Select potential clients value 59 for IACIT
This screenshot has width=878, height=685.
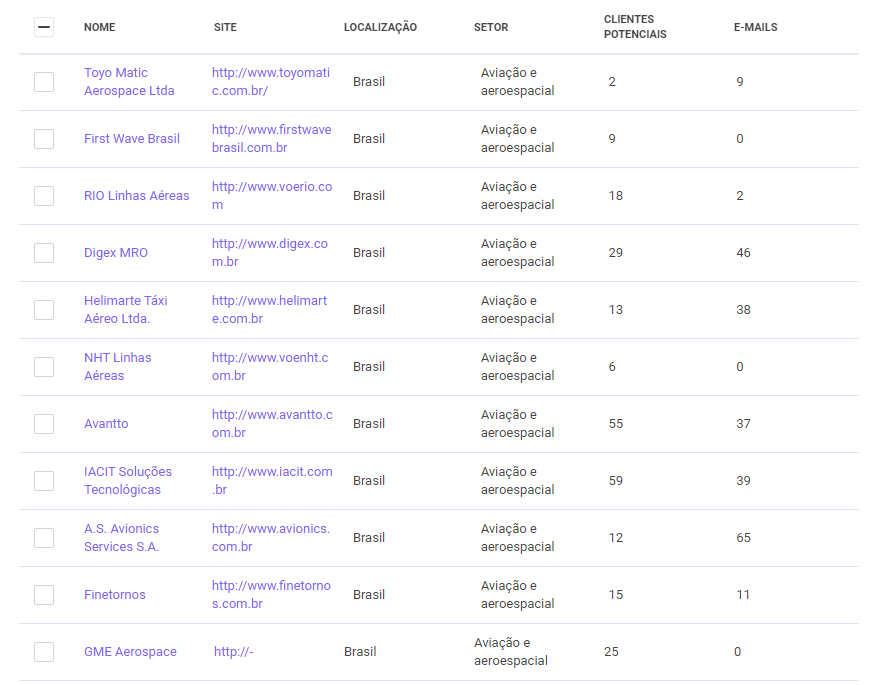click(x=615, y=481)
